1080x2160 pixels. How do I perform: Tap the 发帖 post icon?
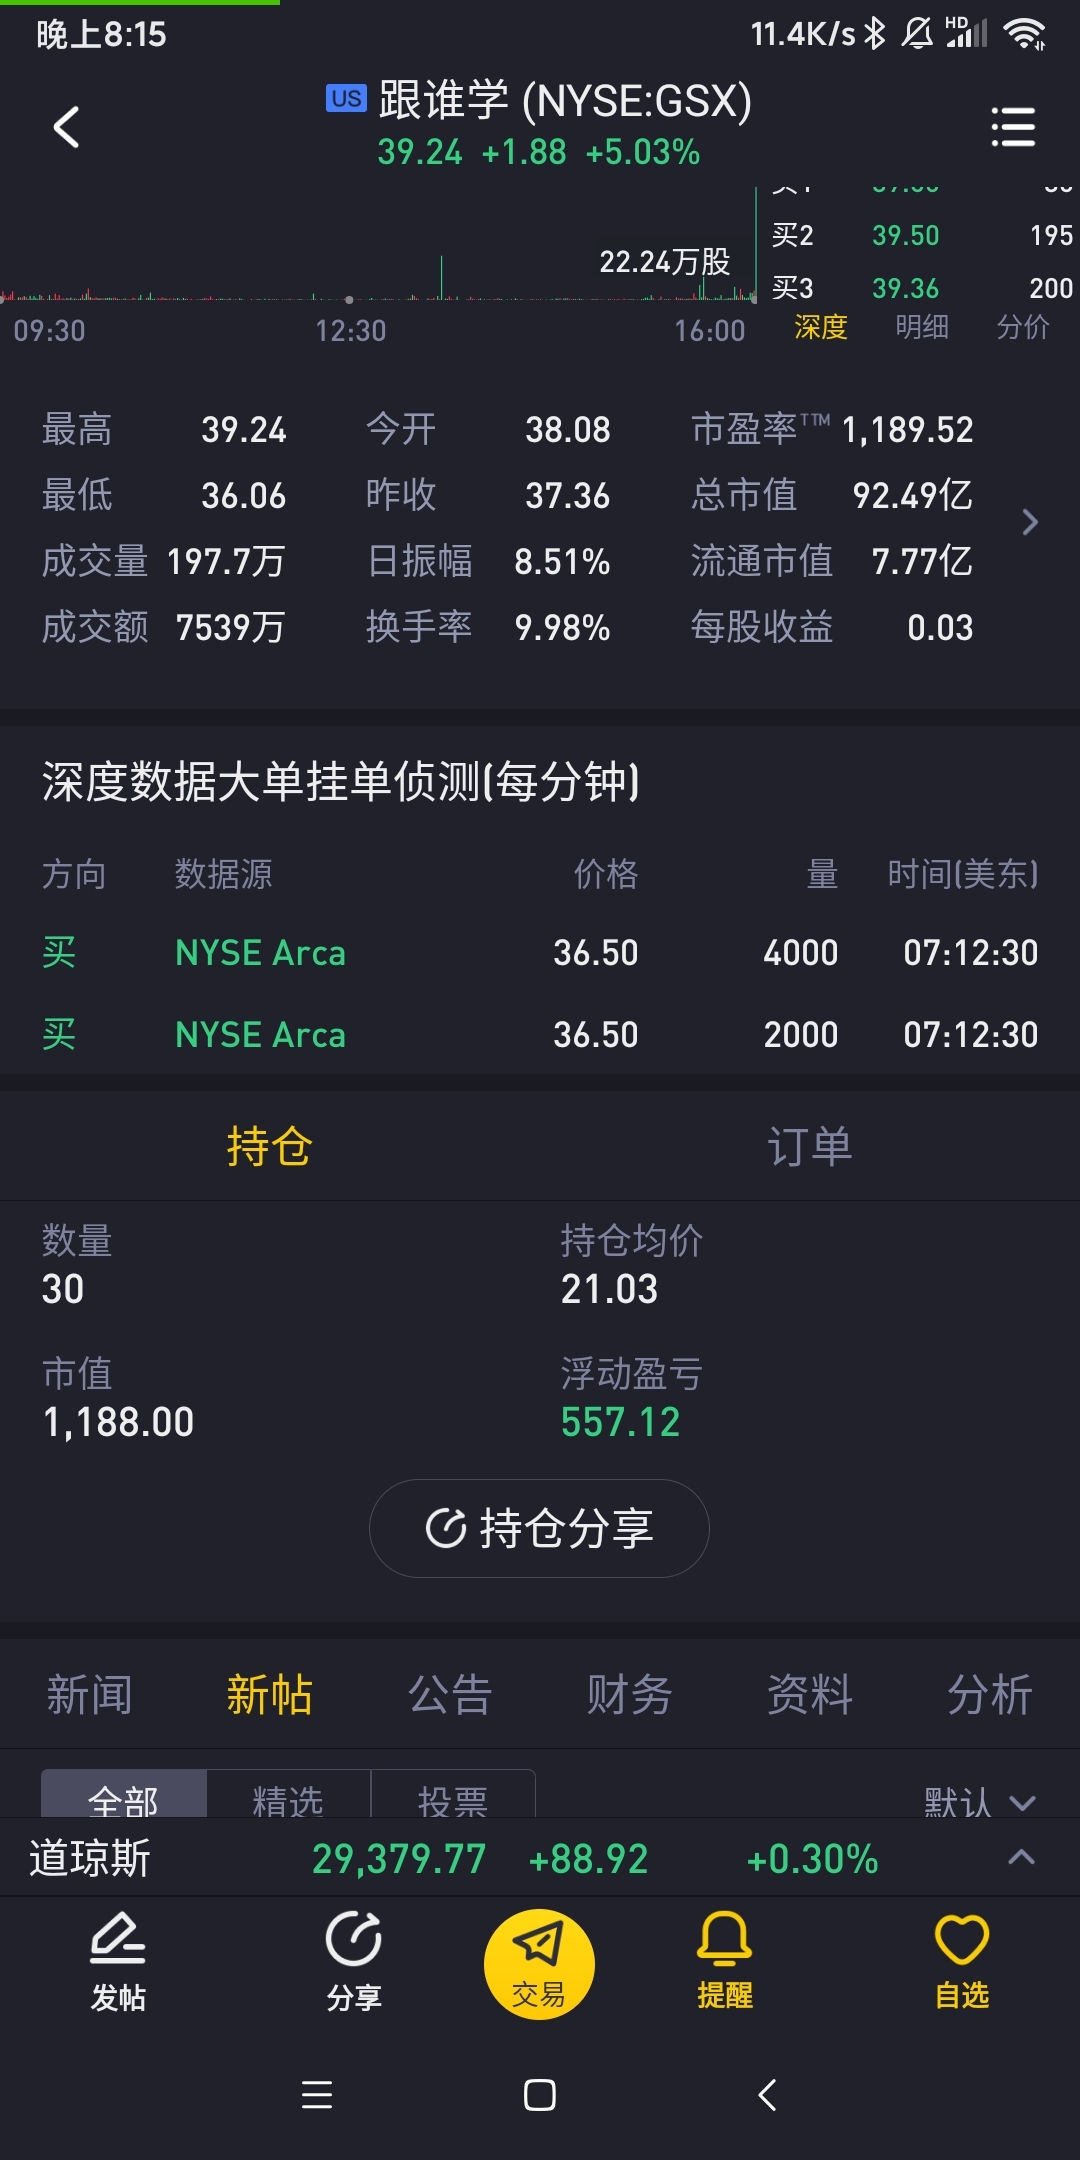click(x=118, y=1962)
